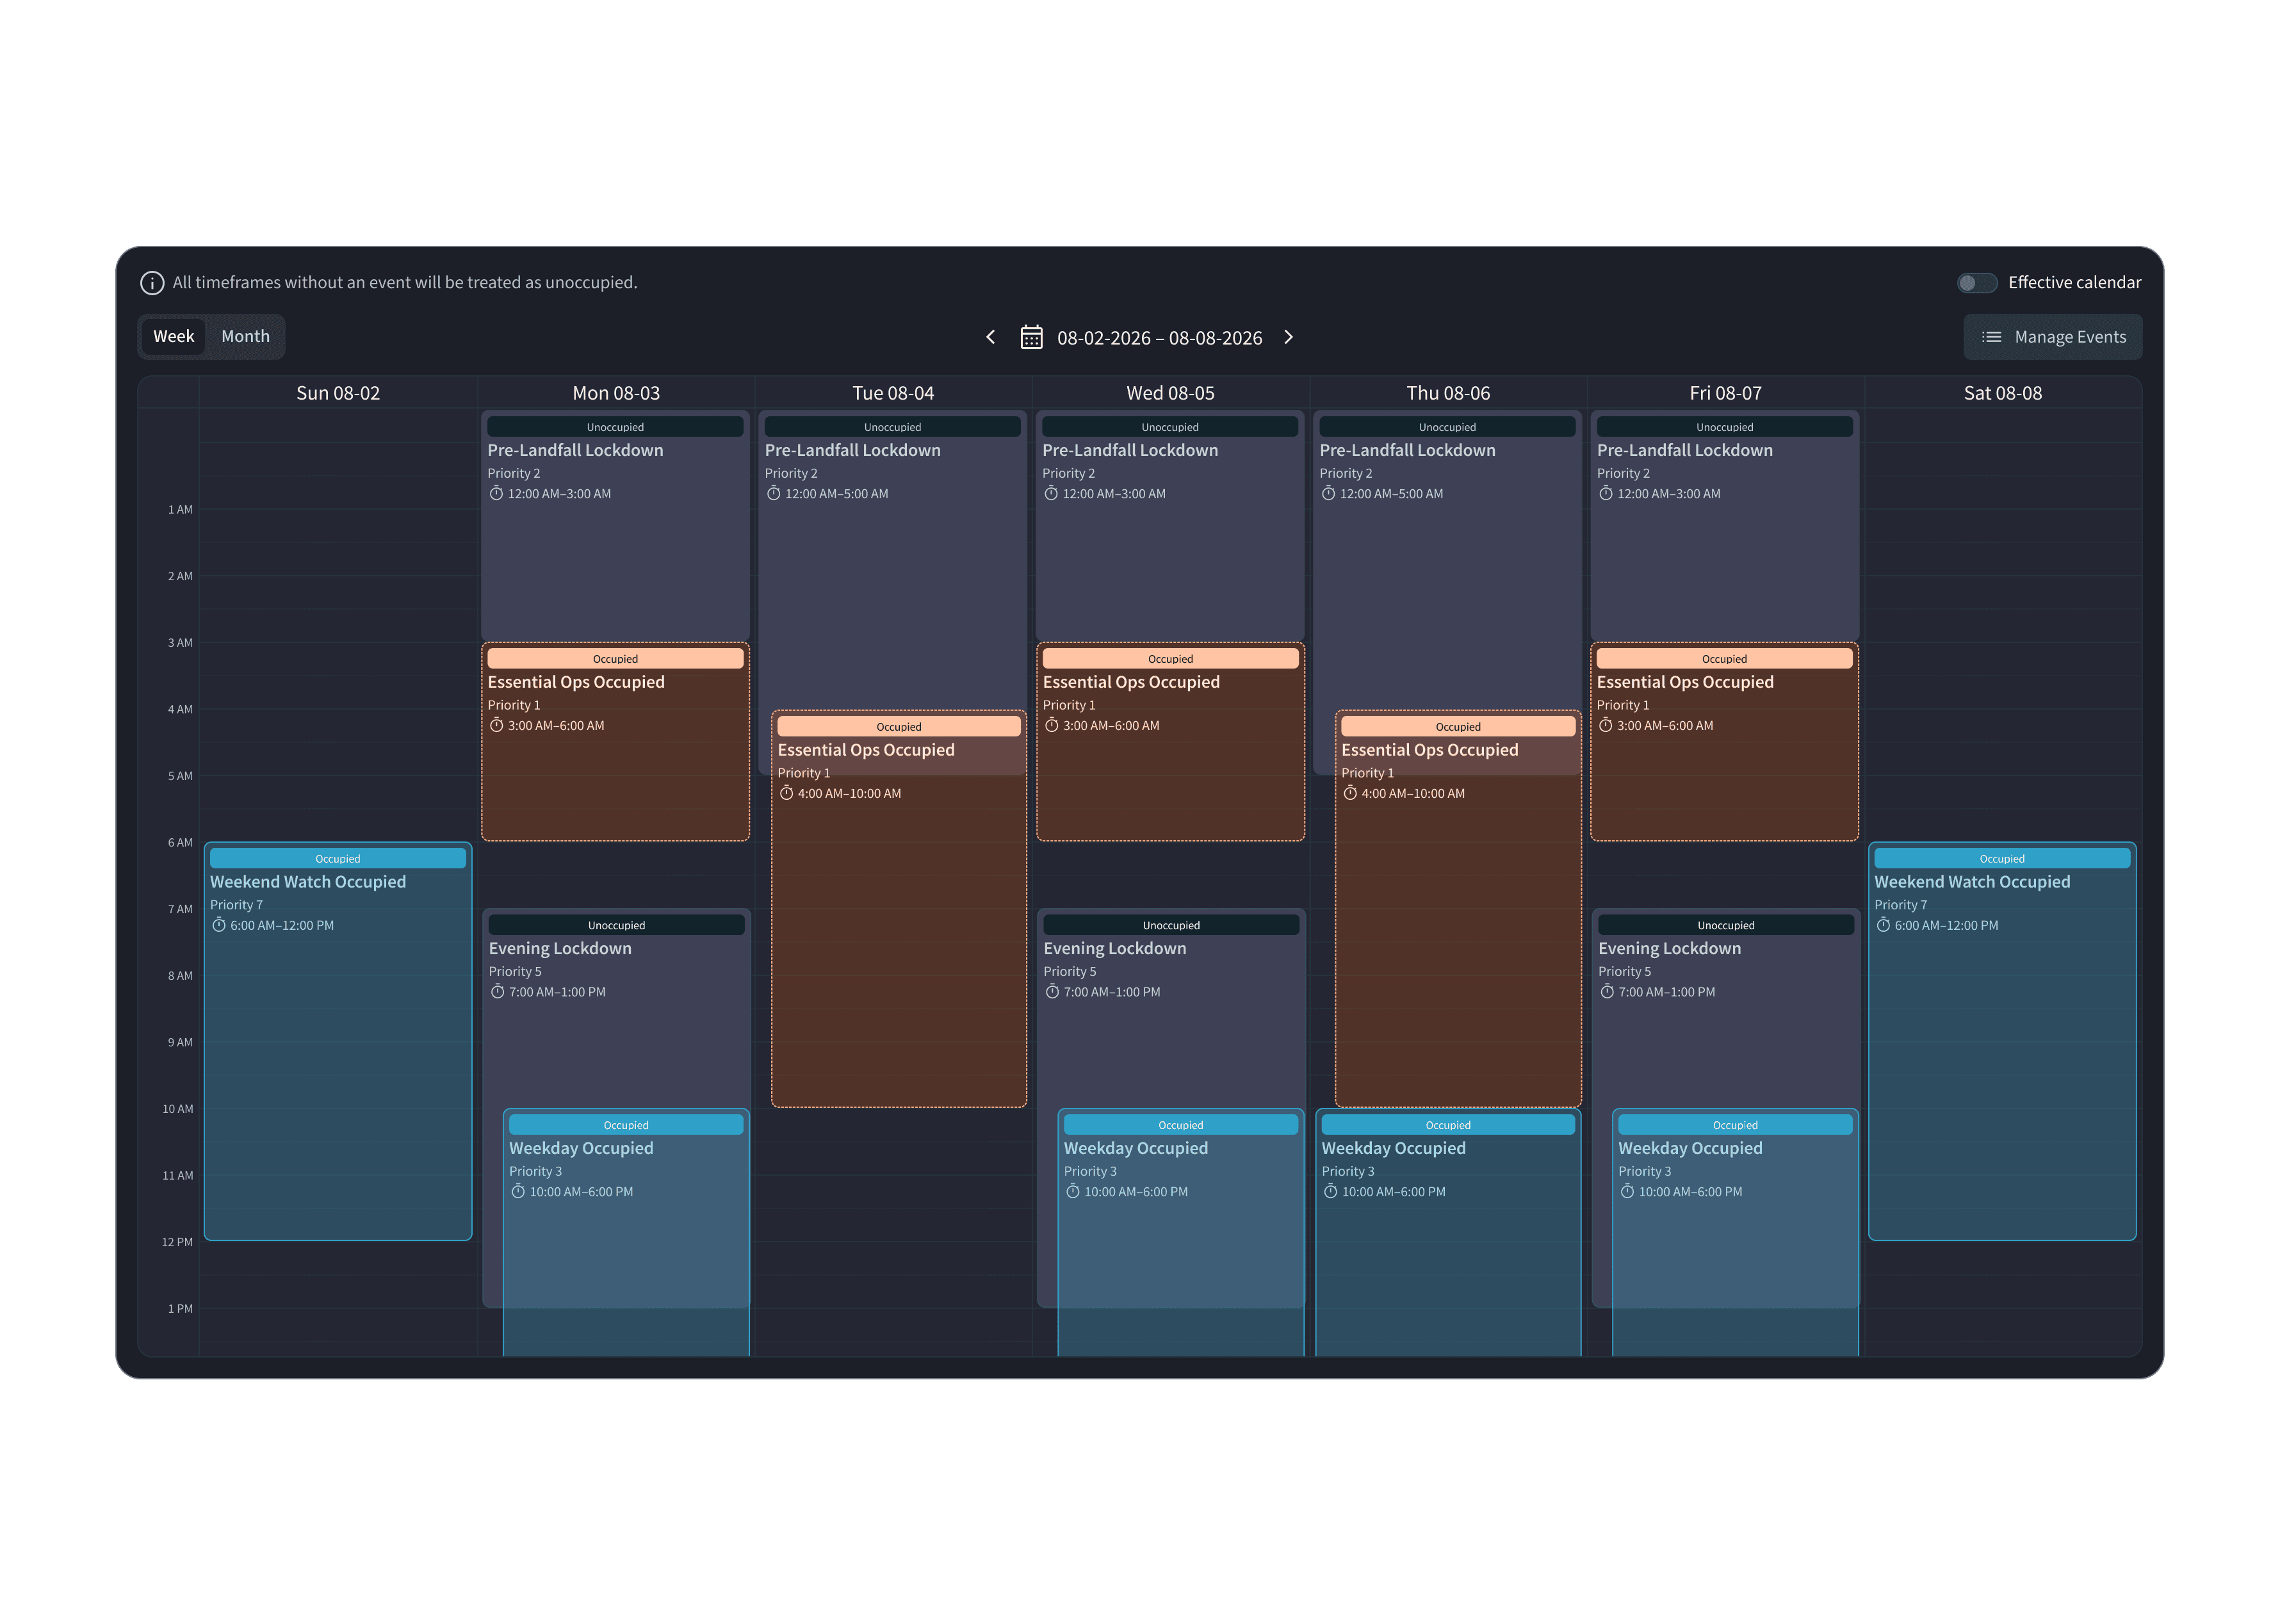Advance to next week arrow
Viewport: 2280px width, 1624px height.
(x=1289, y=337)
